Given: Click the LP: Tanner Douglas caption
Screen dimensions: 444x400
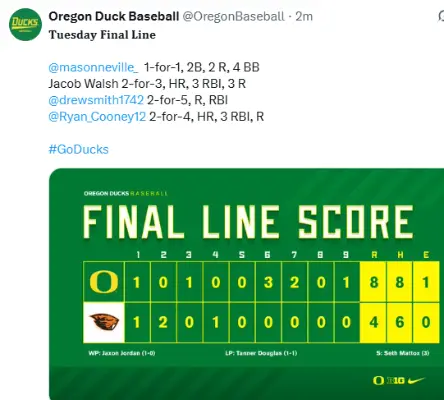Looking at the screenshot, I should [261, 353].
